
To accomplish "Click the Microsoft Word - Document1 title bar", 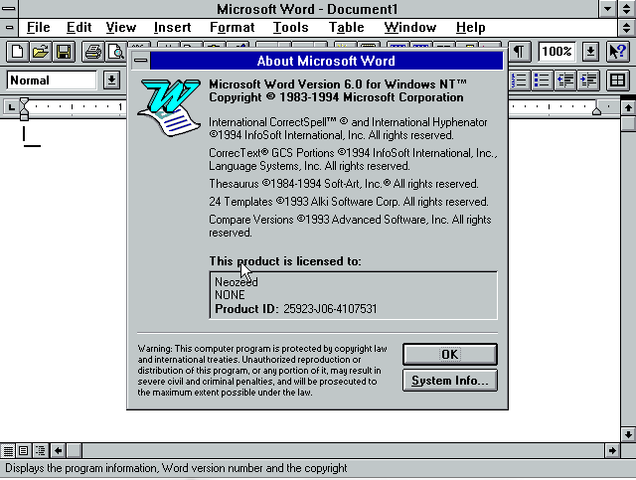I will pos(307,9).
